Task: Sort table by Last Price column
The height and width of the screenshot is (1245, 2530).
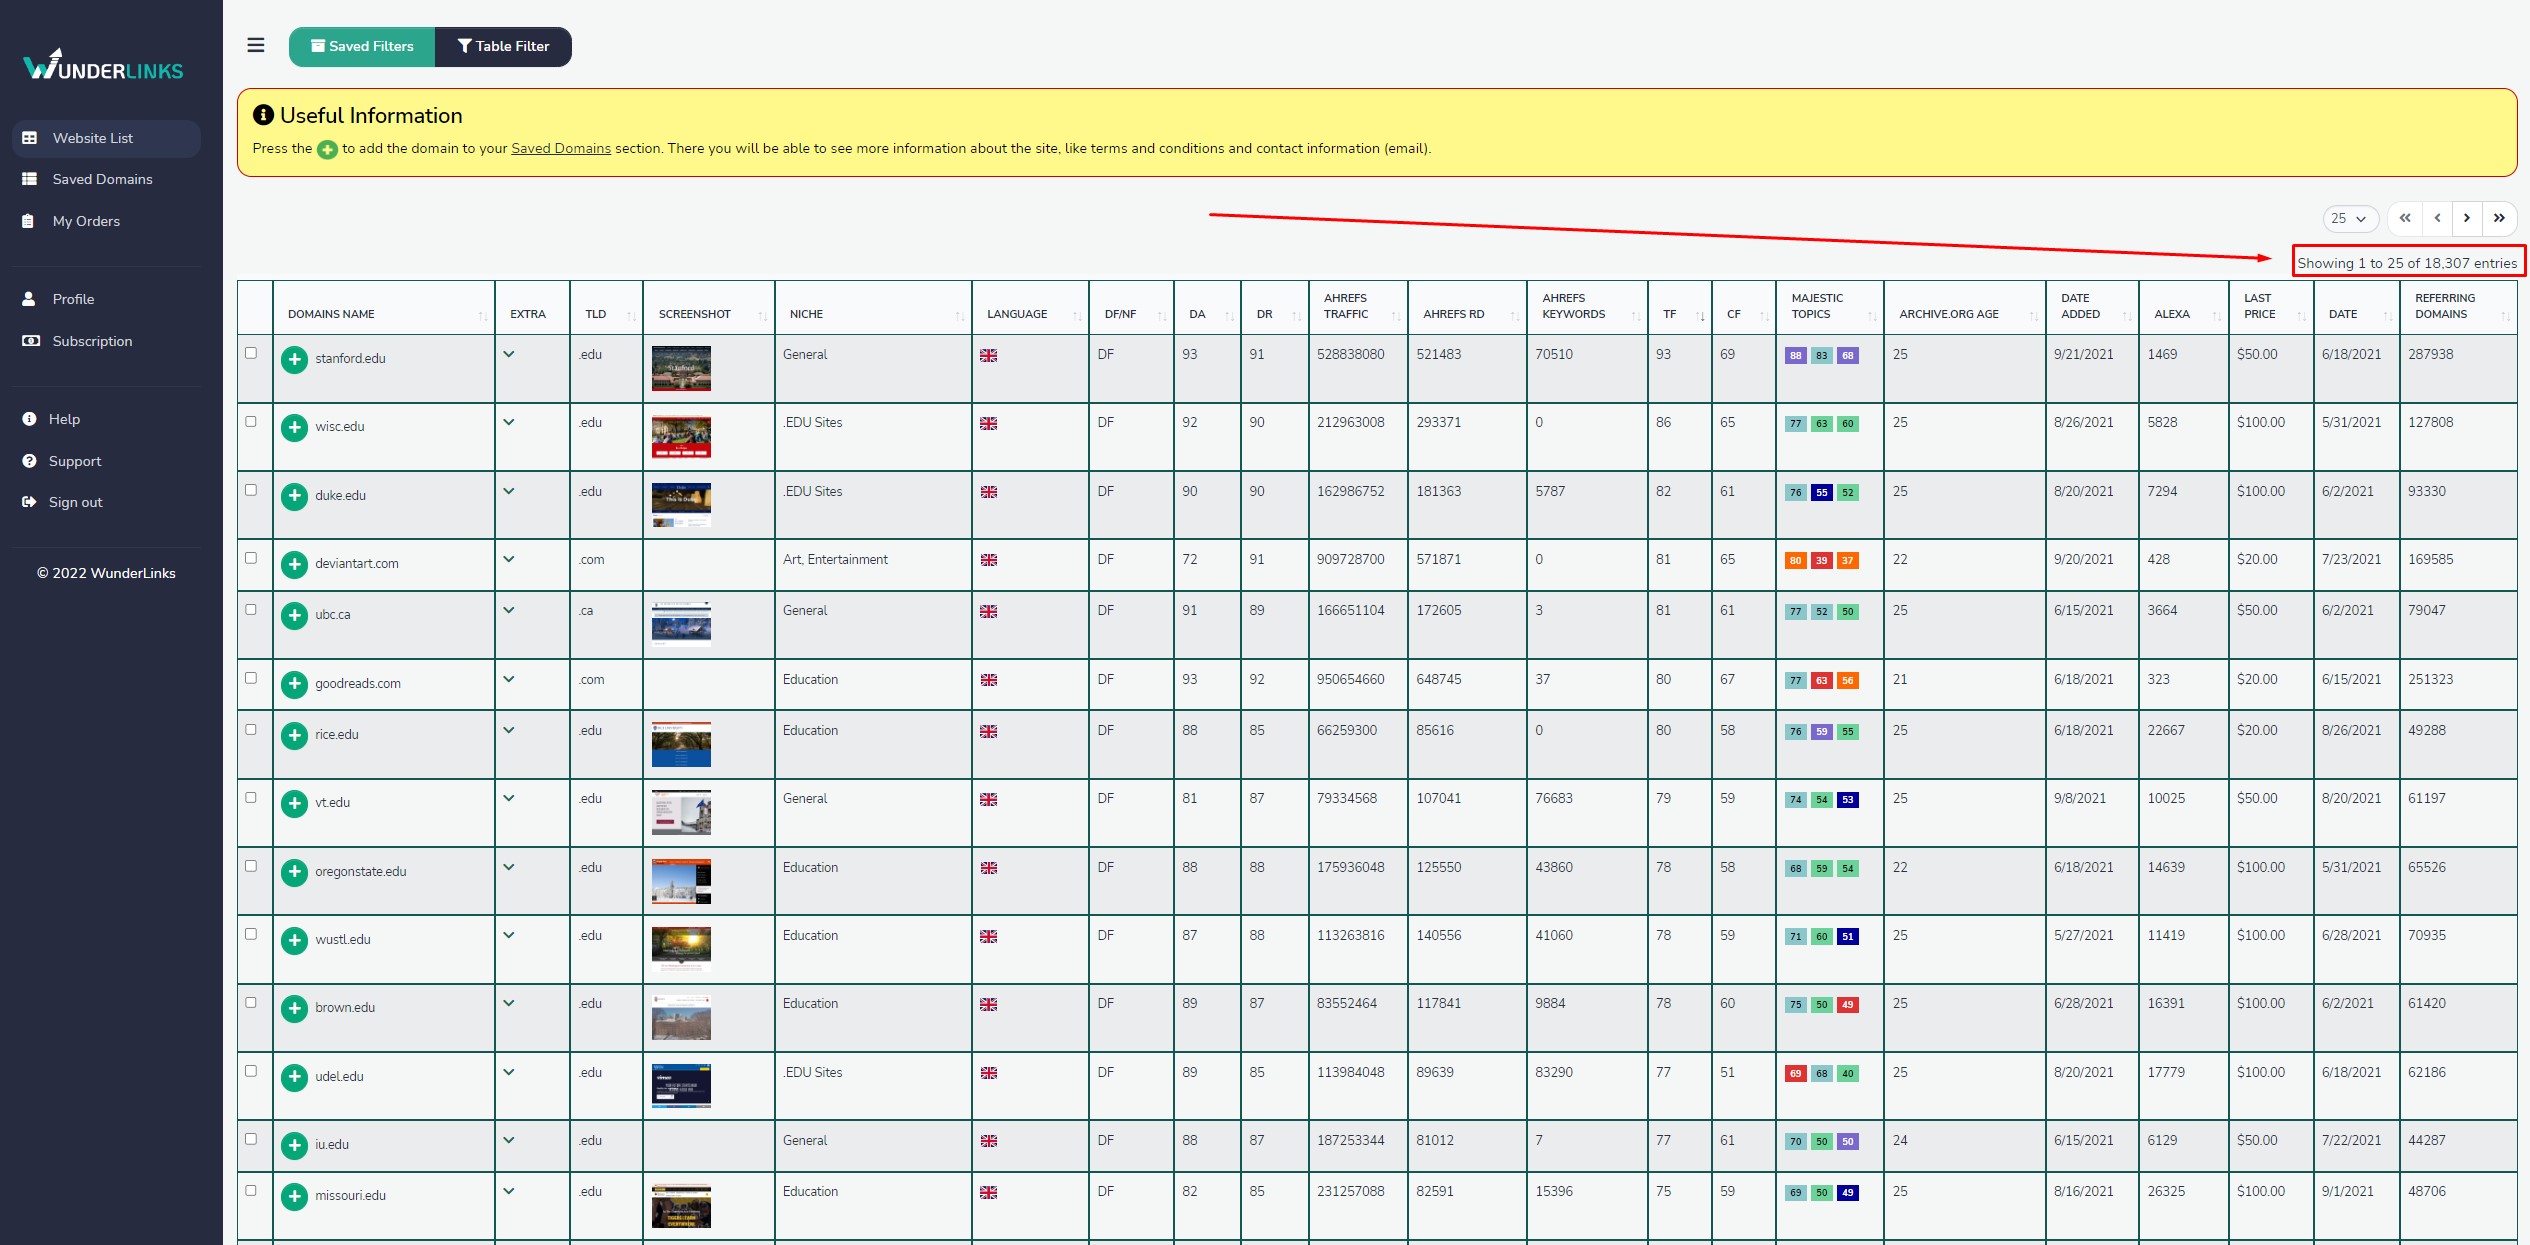Action: pyautogui.click(x=2271, y=306)
